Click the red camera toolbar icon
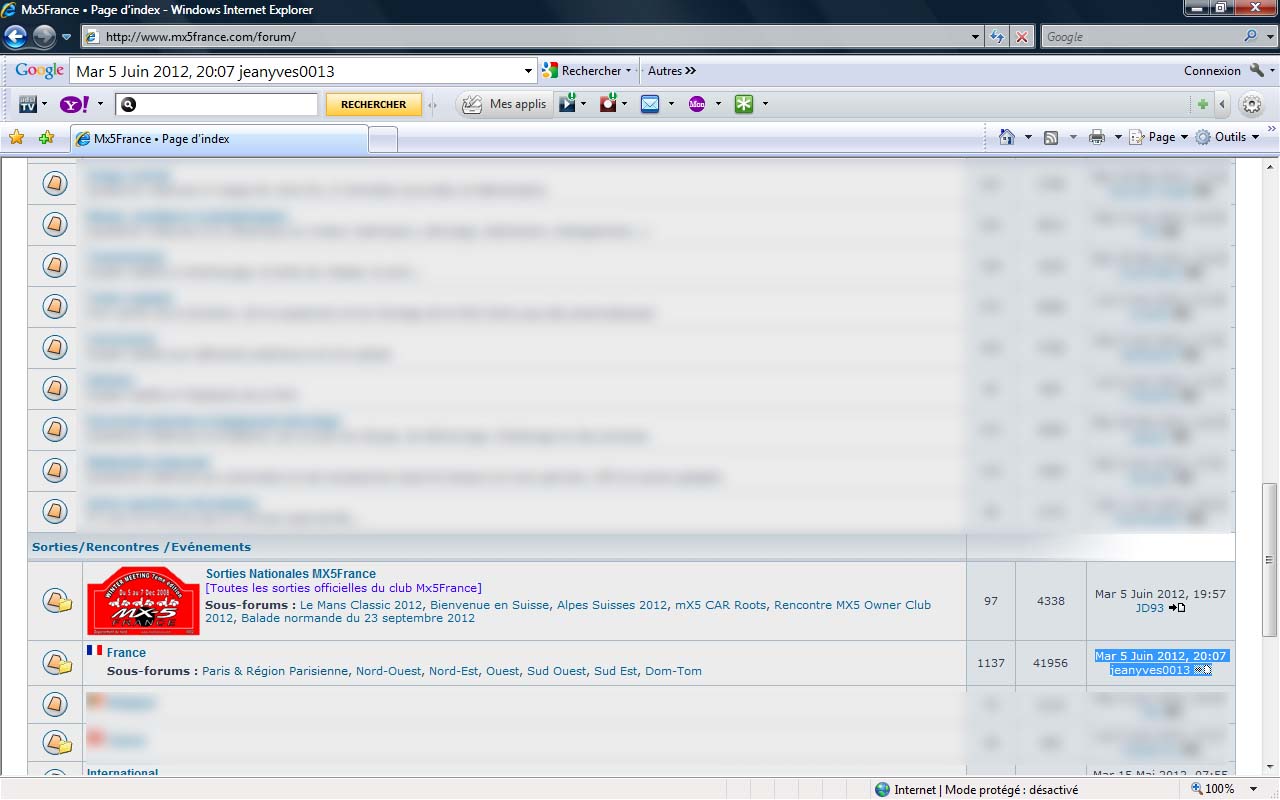This screenshot has height=800, width=1280. click(608, 103)
